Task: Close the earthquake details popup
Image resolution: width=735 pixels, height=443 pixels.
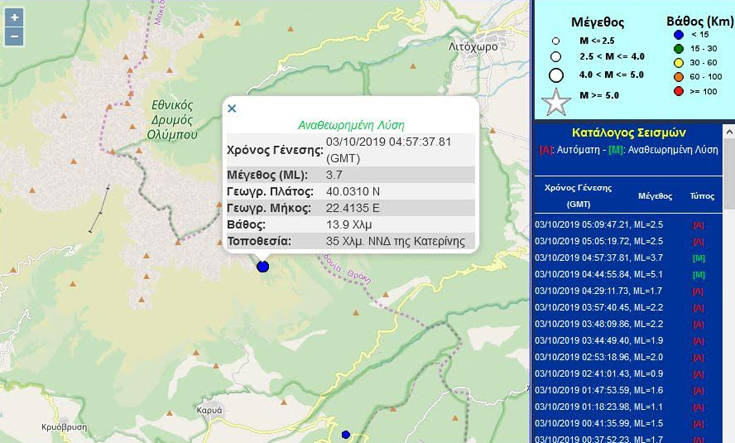Action: click(232, 108)
